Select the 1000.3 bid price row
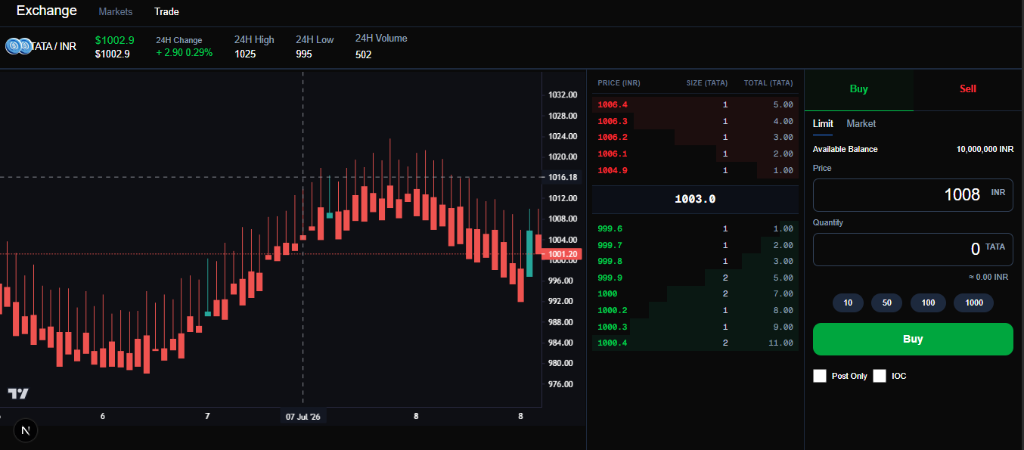The height and width of the screenshot is (450, 1024). coord(695,327)
